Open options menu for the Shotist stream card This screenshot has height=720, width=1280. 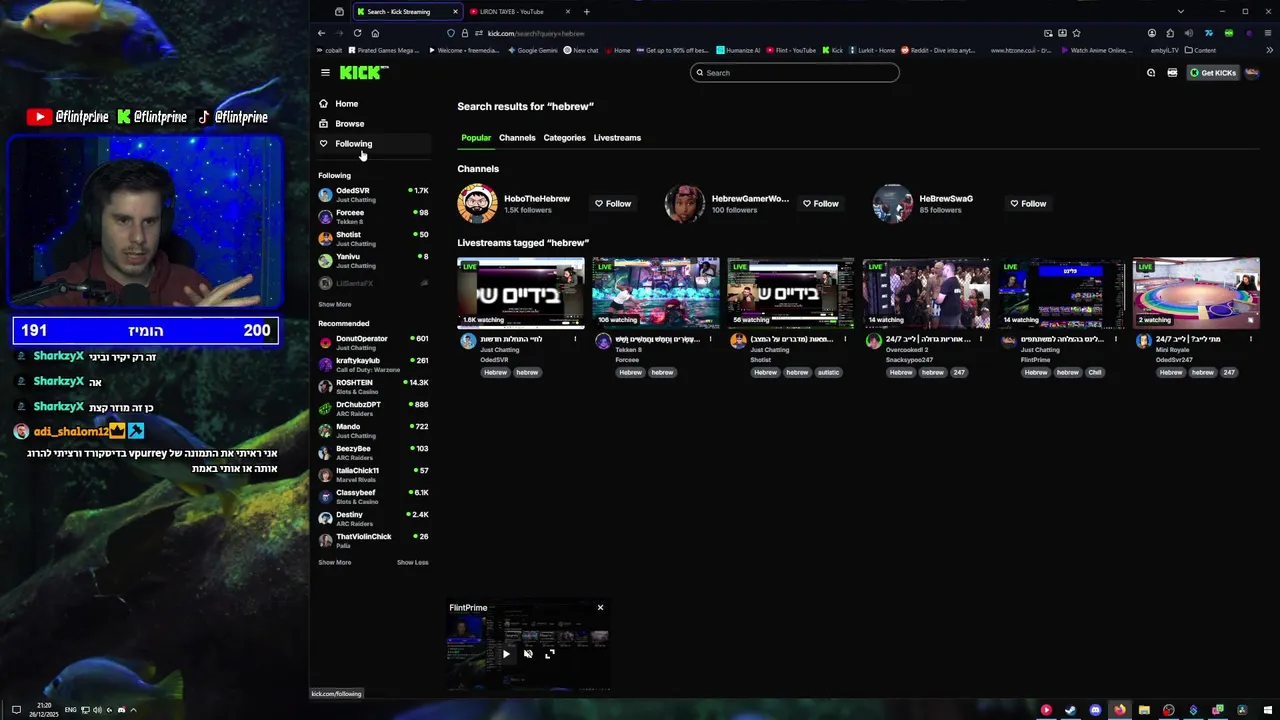(845, 339)
